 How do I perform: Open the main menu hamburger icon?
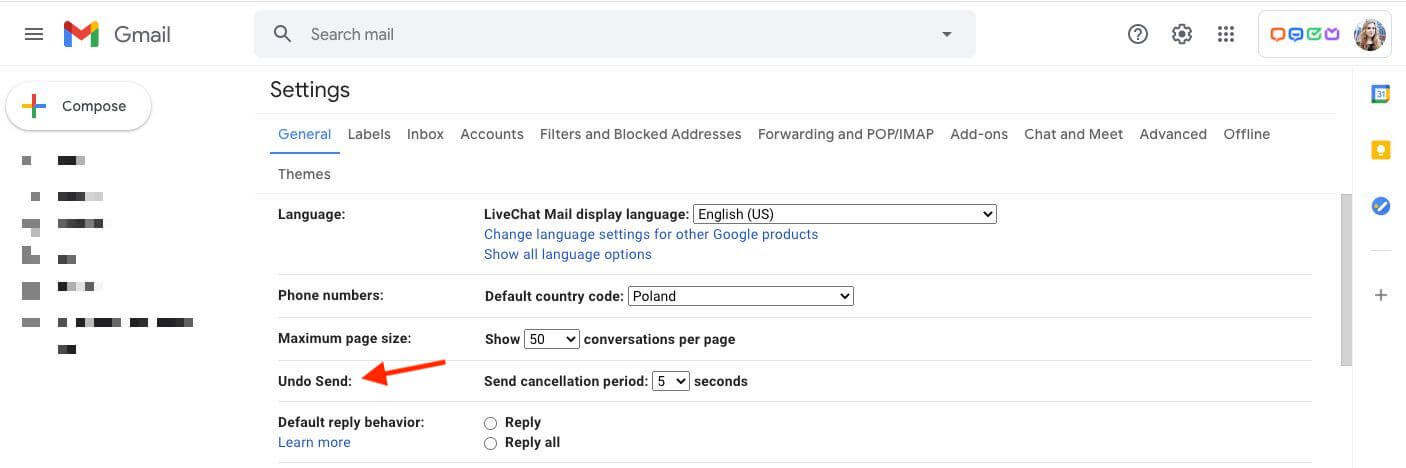pos(34,34)
